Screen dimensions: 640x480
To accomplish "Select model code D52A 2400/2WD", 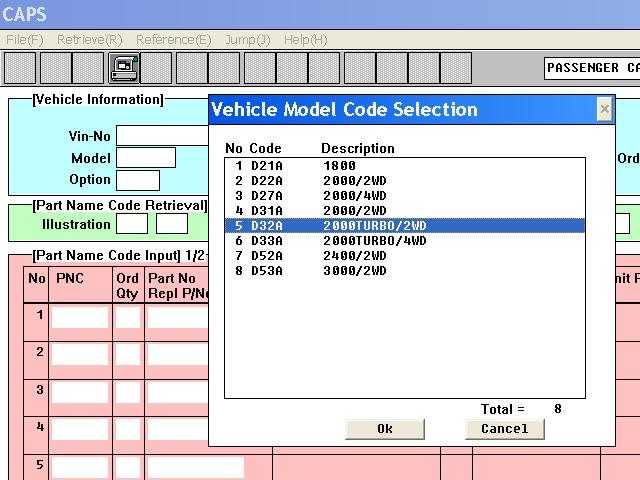I will pyautogui.click(x=405, y=256).
